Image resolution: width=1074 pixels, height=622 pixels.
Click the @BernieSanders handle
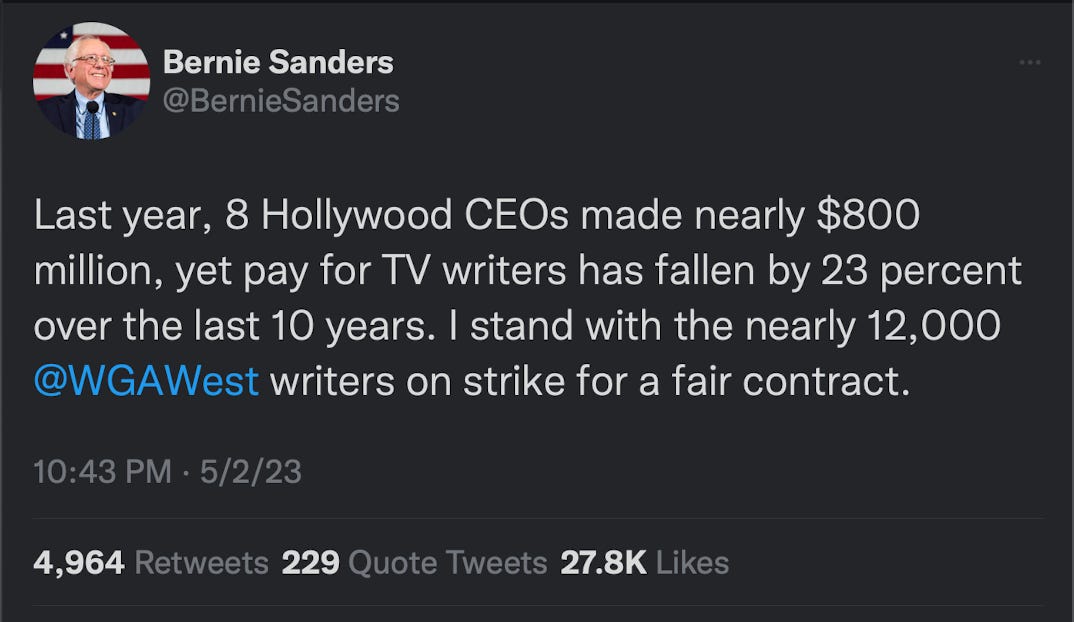[280, 101]
